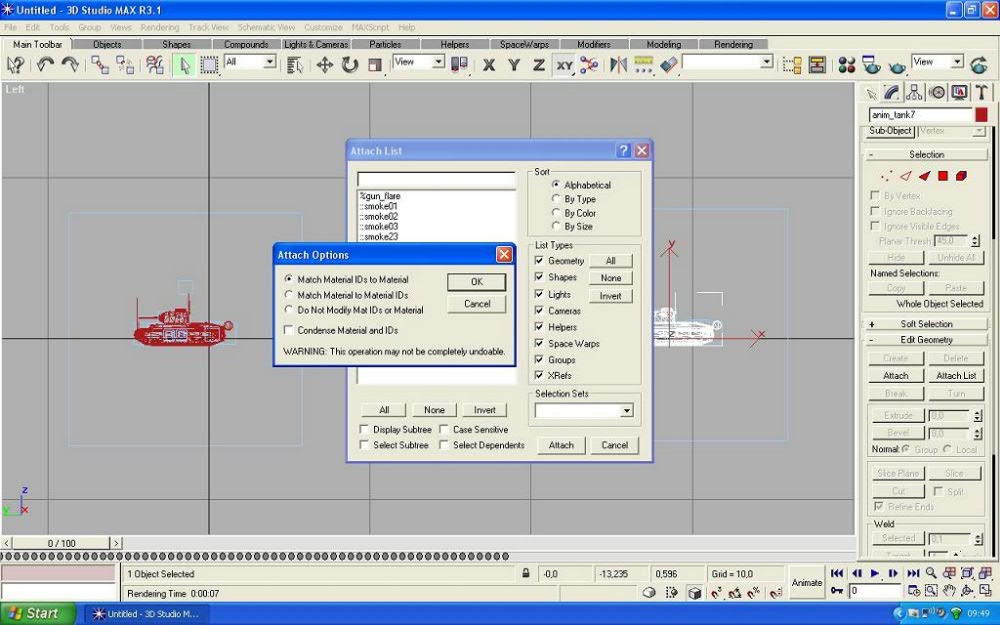Open the render type View dropdown
The image size is (1000, 625).
[x=957, y=62]
